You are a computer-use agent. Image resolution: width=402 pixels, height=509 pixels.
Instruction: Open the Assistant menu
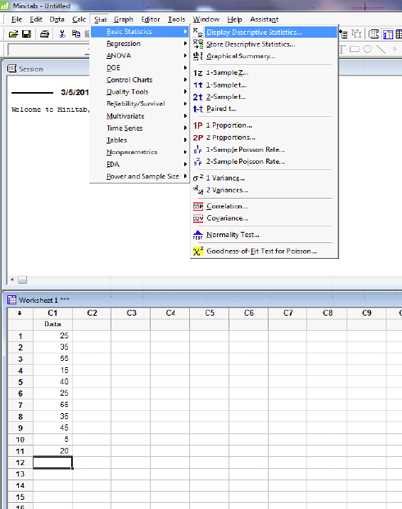(x=264, y=19)
